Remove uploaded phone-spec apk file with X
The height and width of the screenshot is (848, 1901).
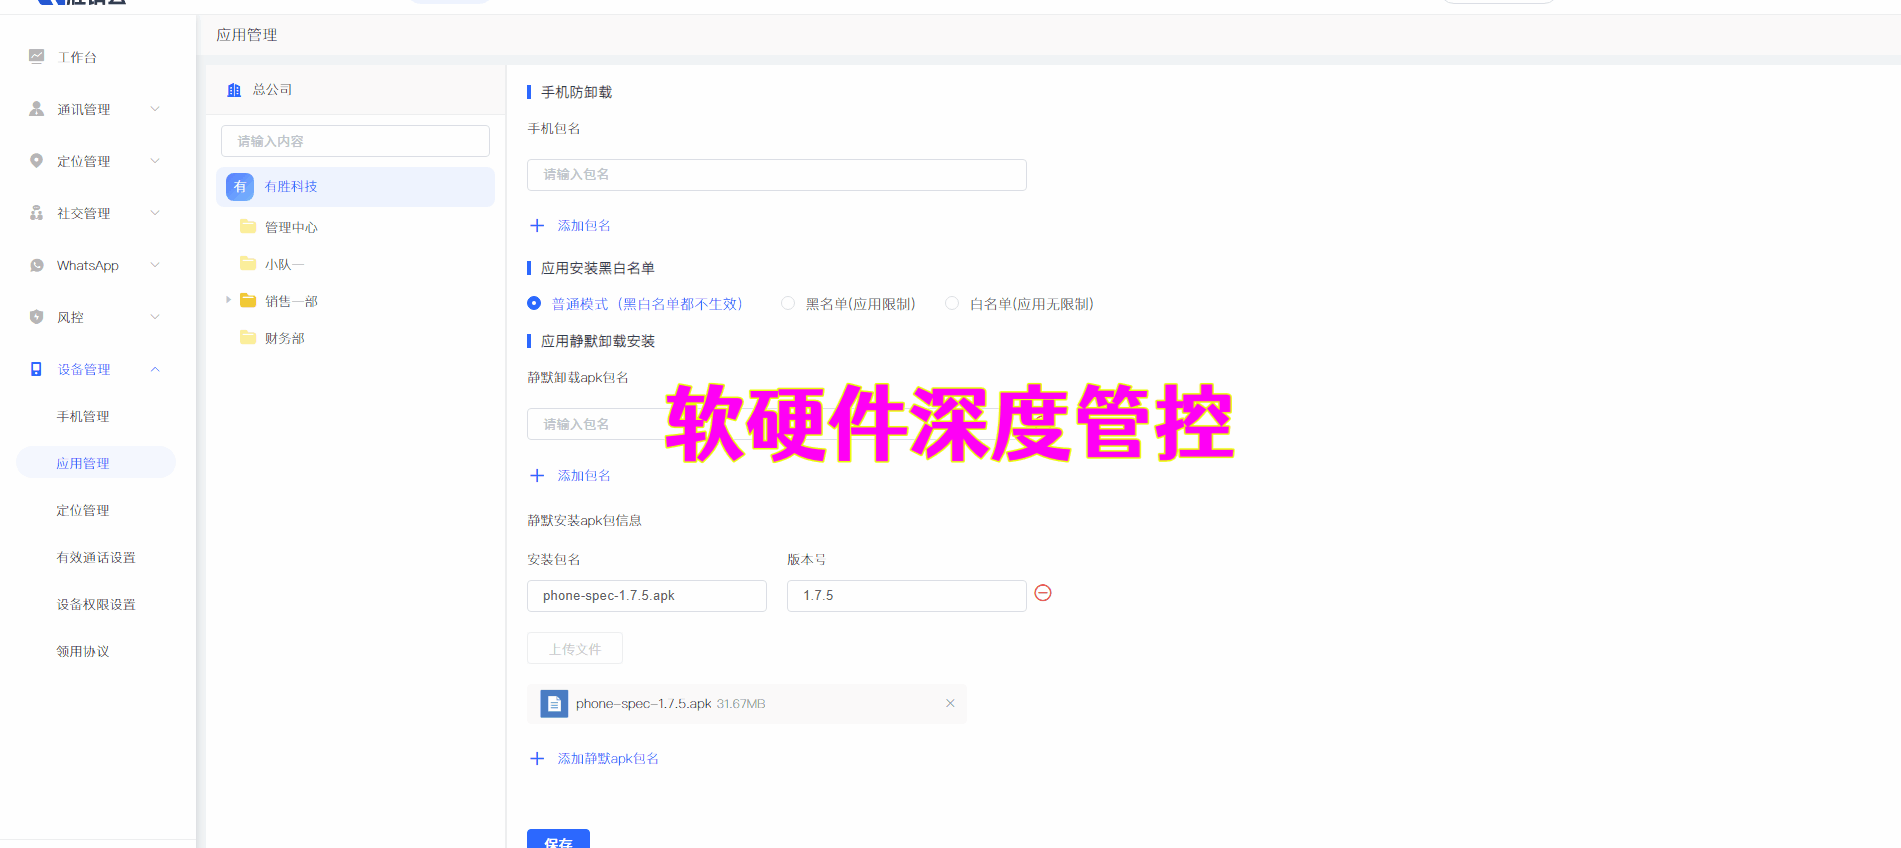click(950, 704)
